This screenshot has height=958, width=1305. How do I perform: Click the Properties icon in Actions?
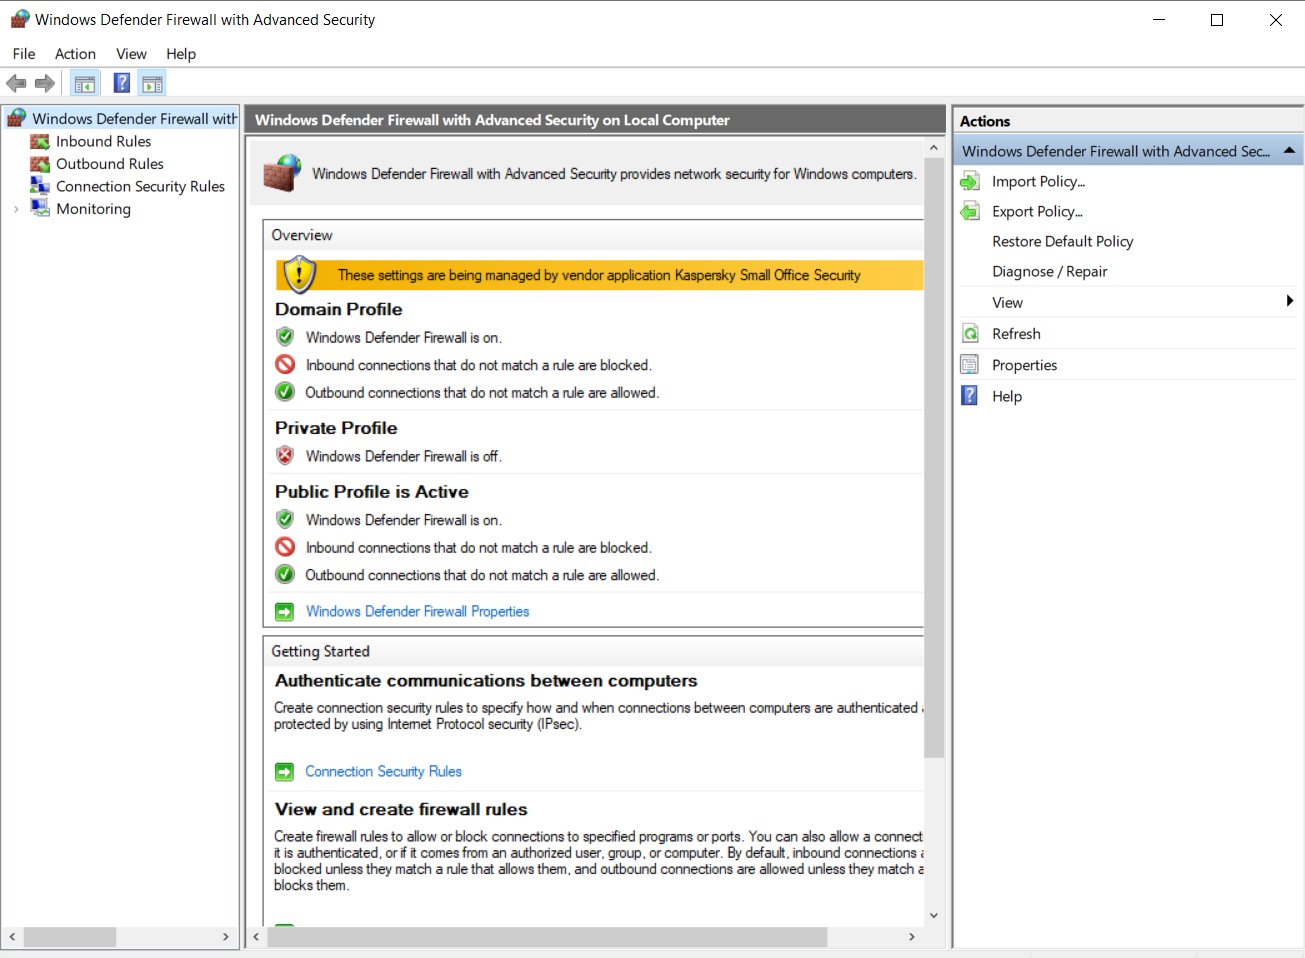point(970,365)
